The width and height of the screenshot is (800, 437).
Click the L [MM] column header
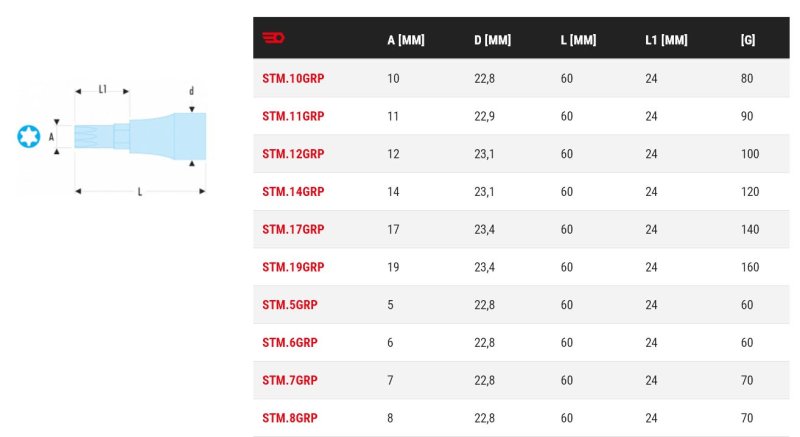[578, 40]
